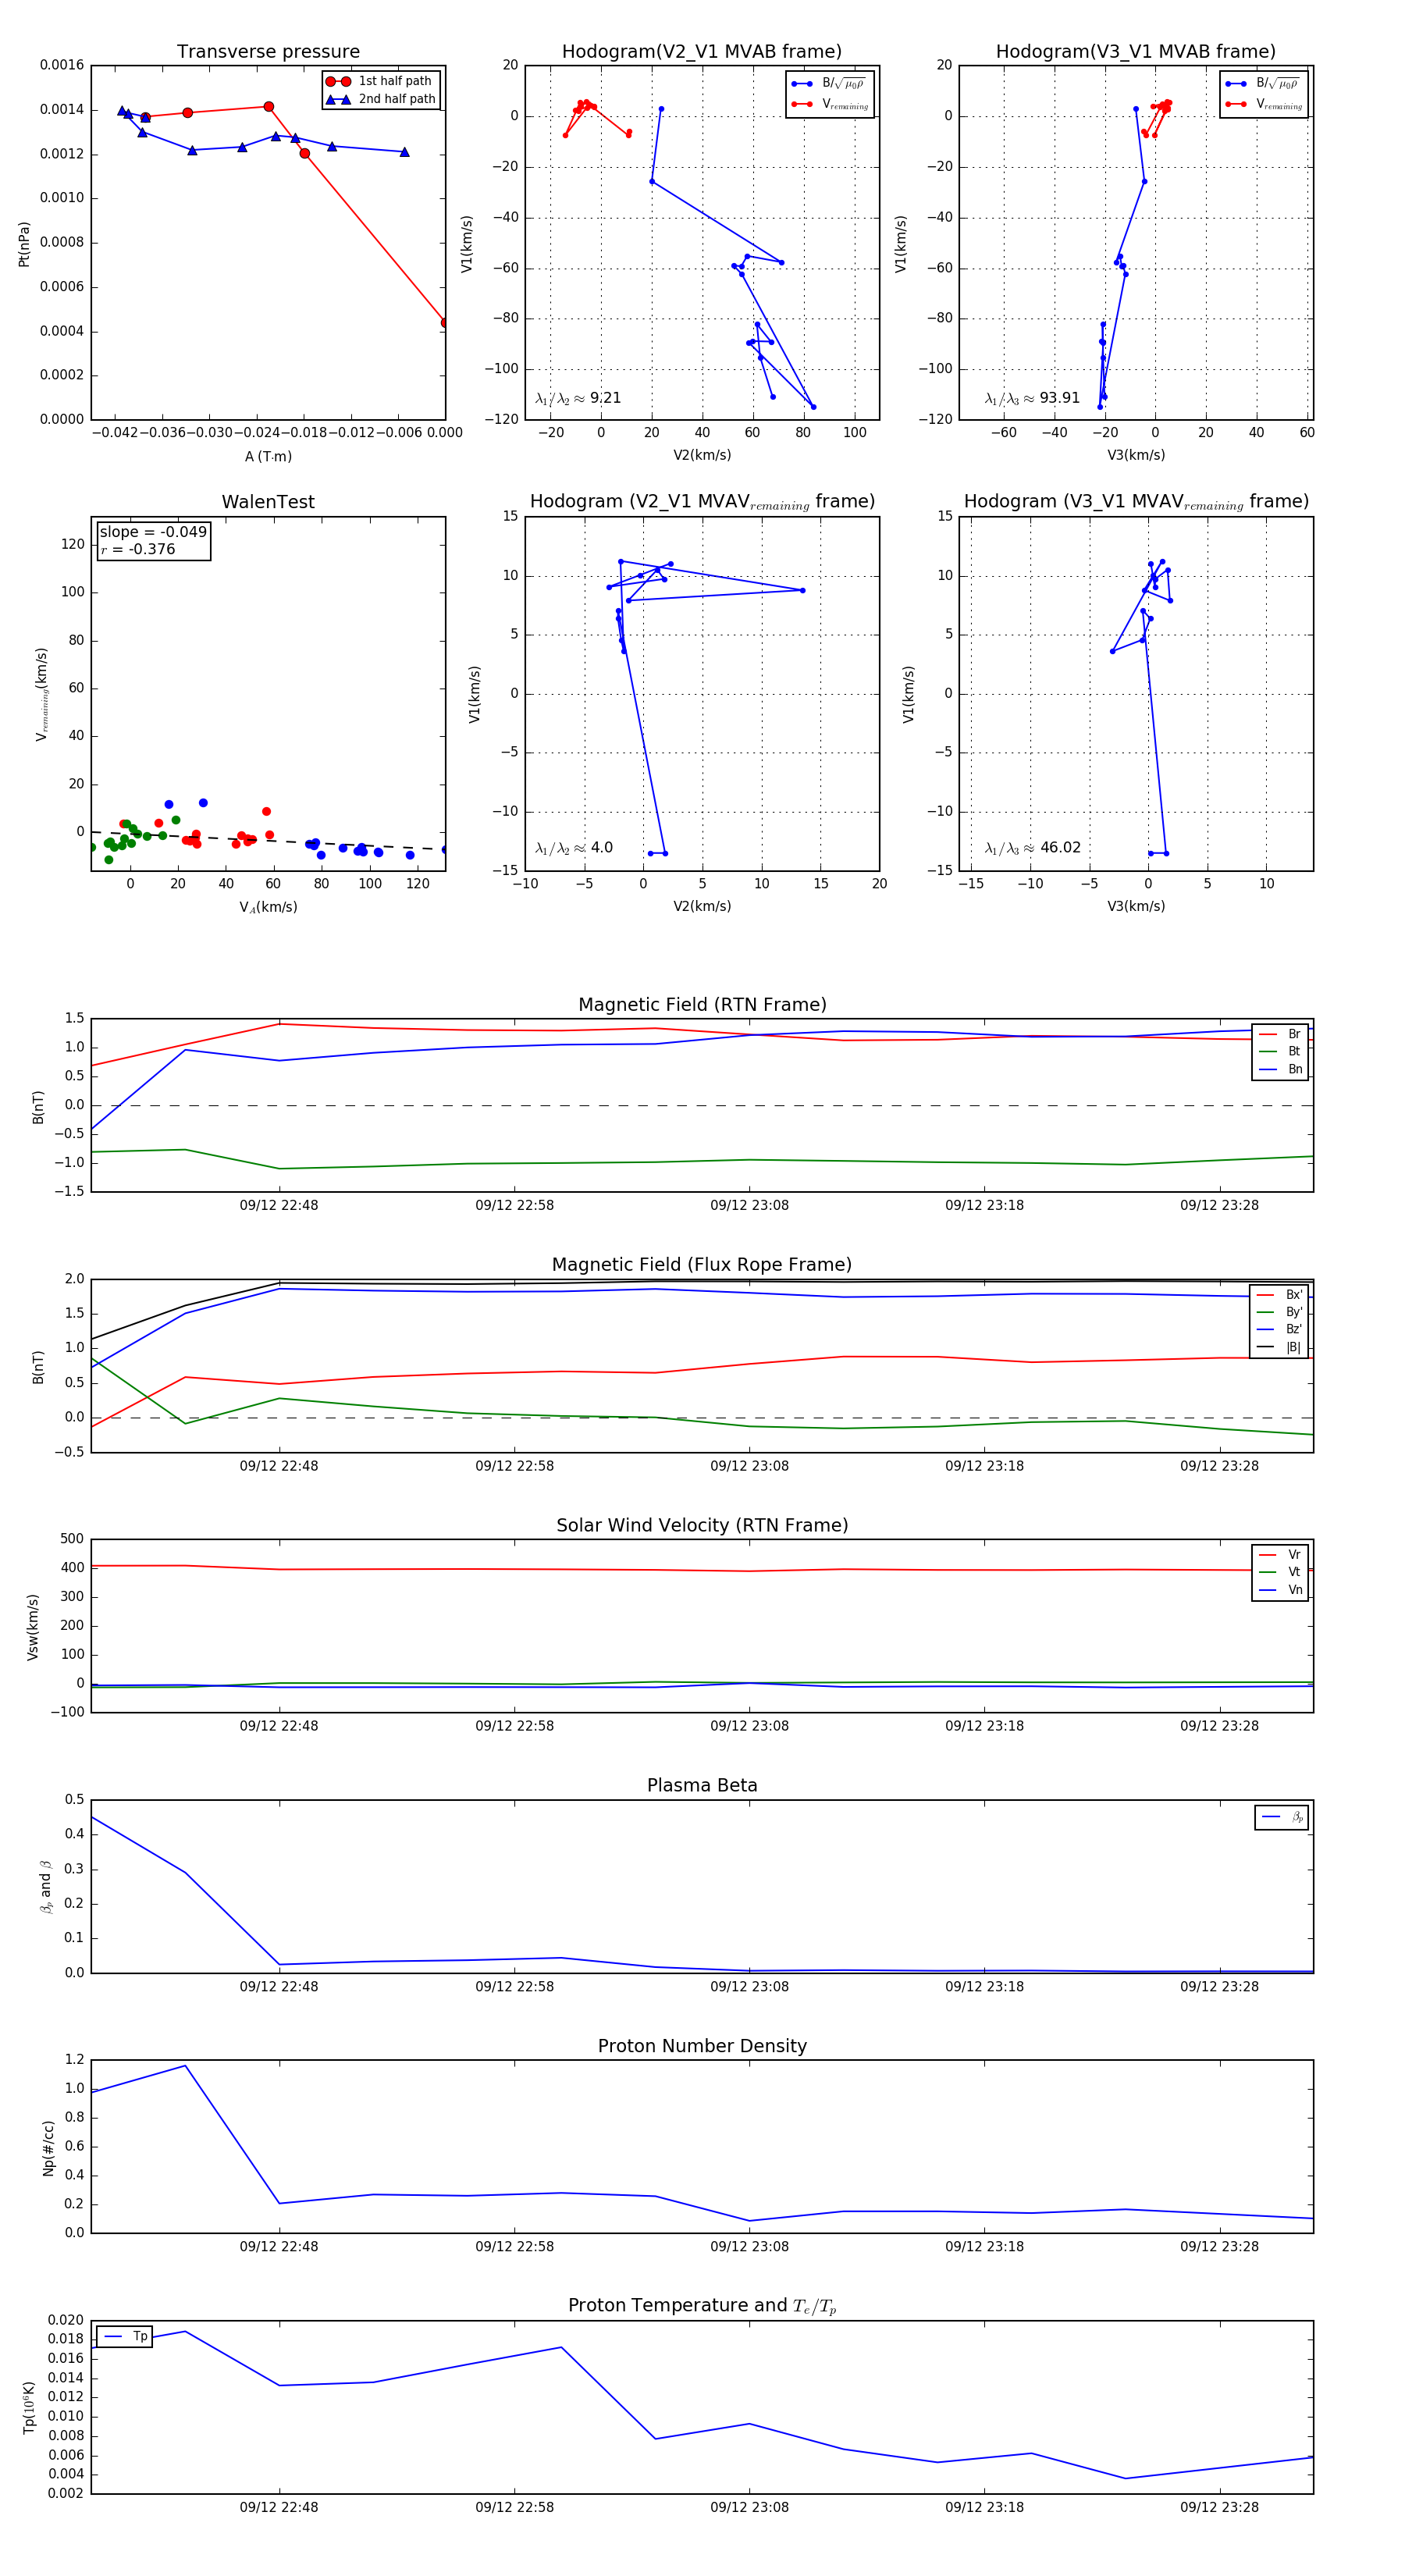Click the "βp and β" y-axis label
1405x2576 pixels.
(46, 1887)
